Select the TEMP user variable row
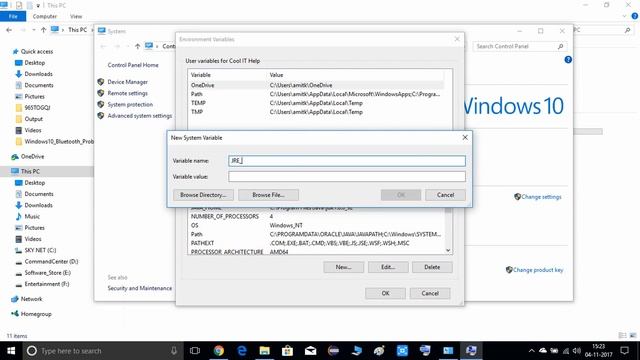The image size is (640, 360). [x=316, y=103]
